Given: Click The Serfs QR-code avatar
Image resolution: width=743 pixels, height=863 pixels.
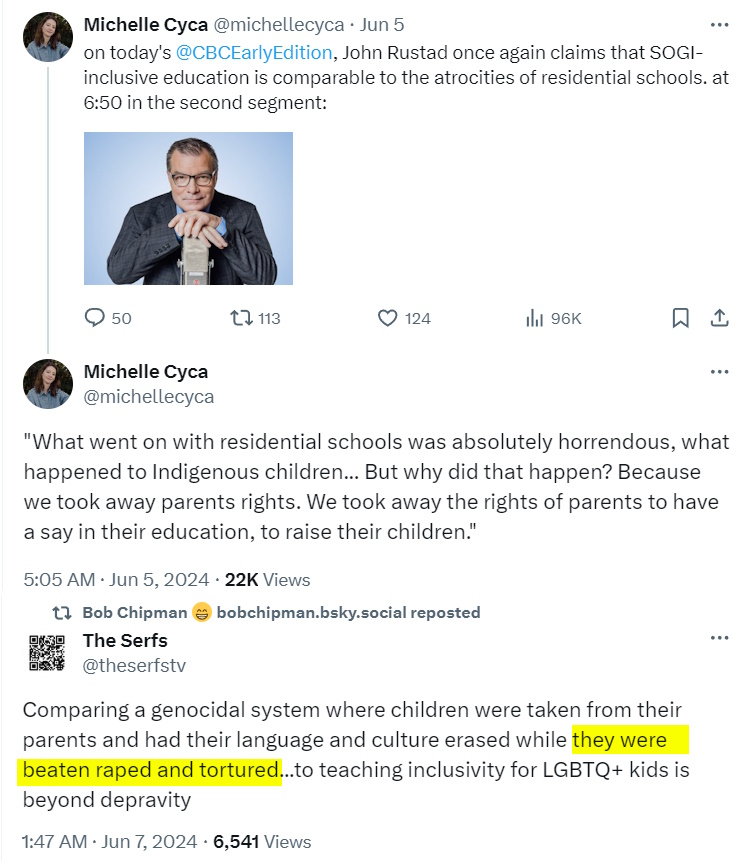Looking at the screenshot, I should pos(47,652).
